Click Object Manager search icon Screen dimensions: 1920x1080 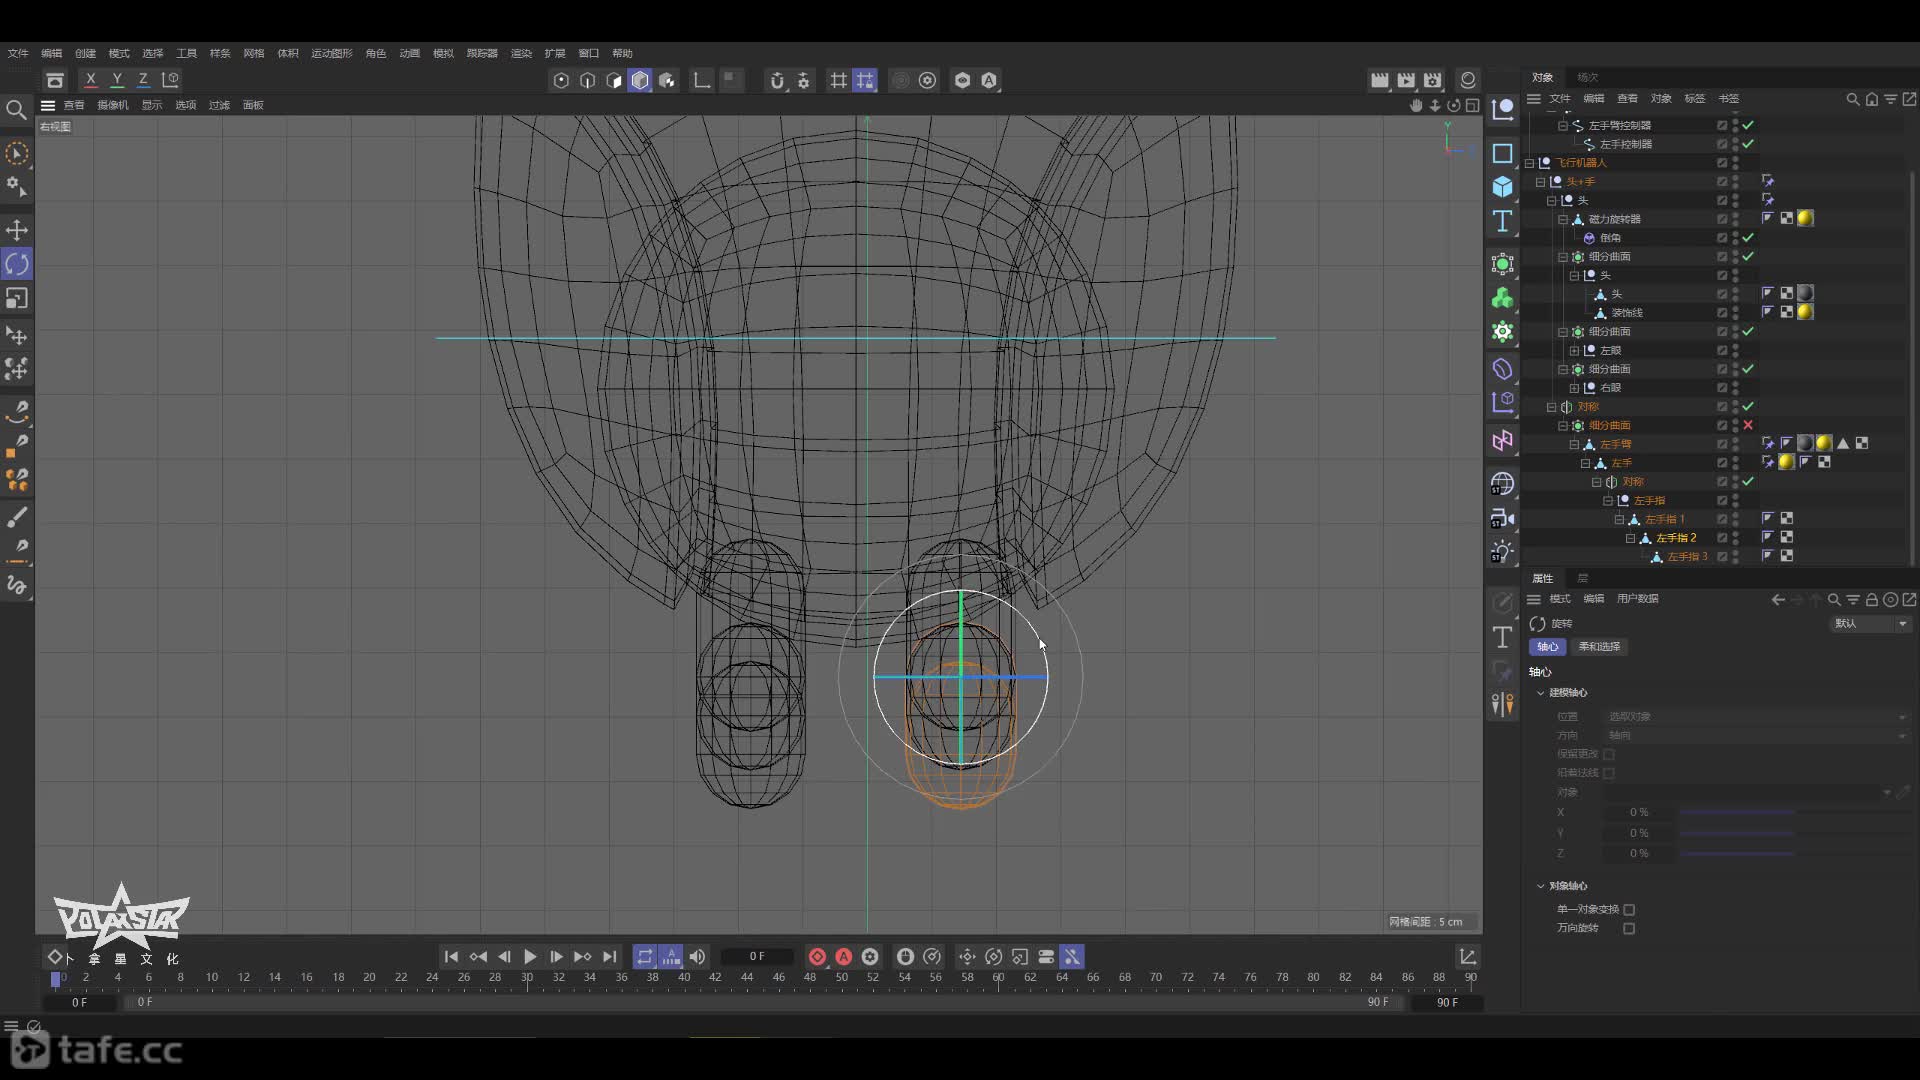pyautogui.click(x=1852, y=99)
